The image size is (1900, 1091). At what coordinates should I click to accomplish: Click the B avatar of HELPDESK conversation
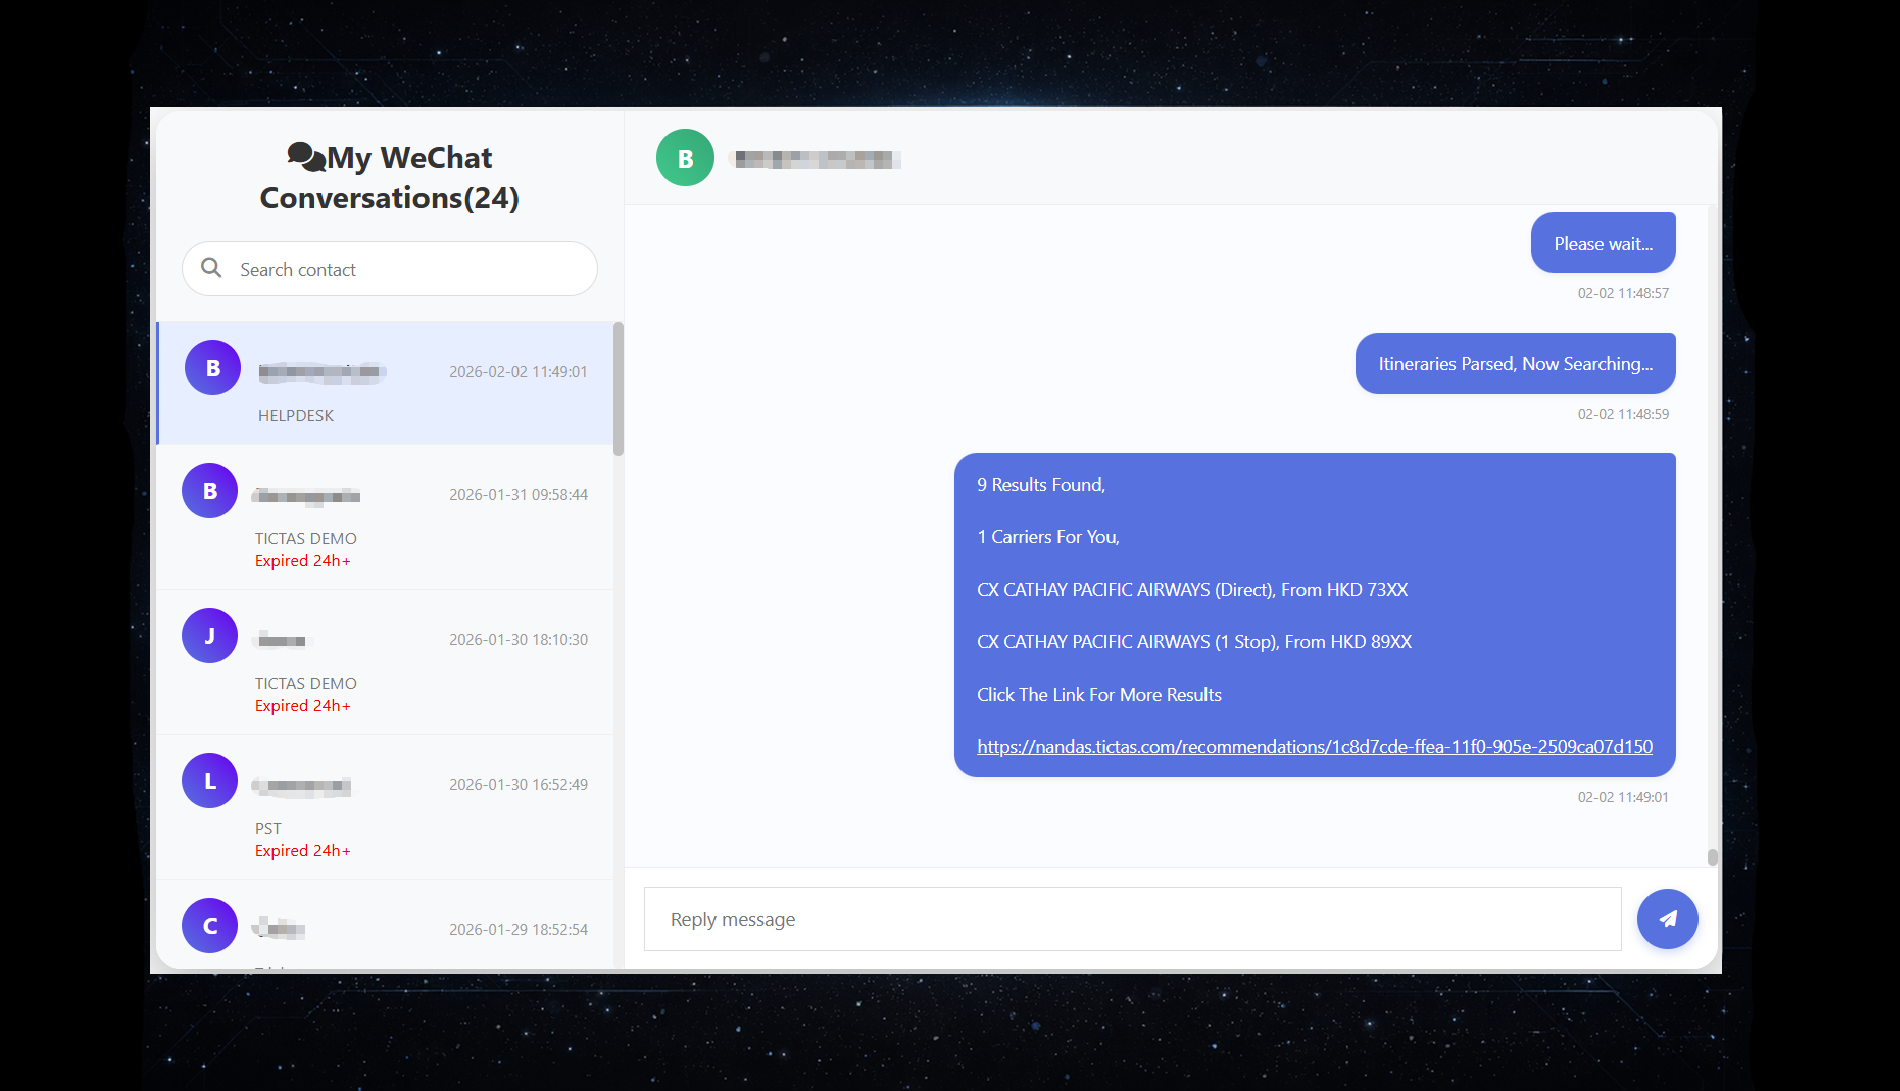point(213,368)
